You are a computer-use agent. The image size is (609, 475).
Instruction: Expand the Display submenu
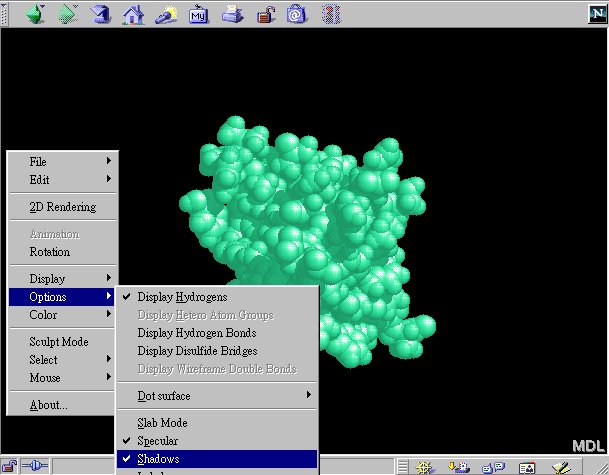point(63,279)
